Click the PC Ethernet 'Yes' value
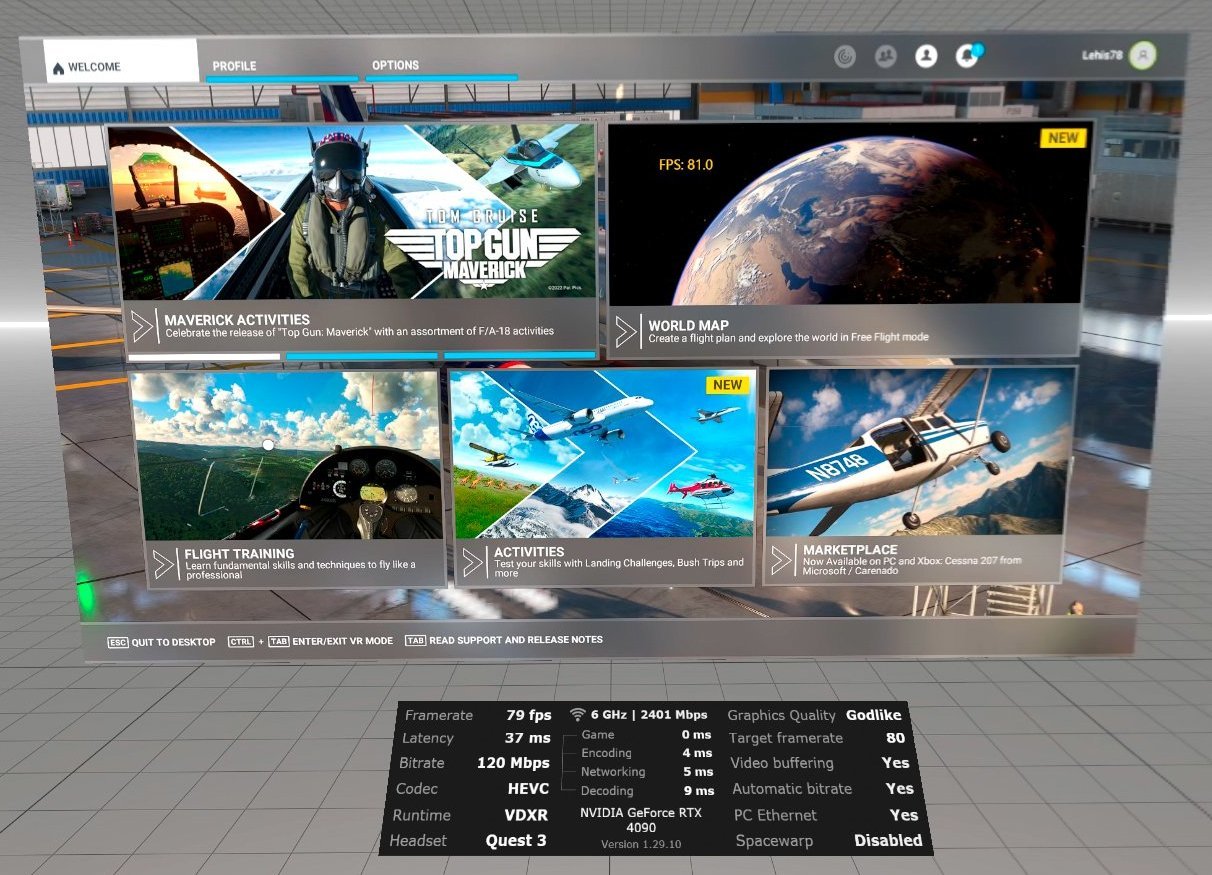The height and width of the screenshot is (875, 1212). tap(904, 815)
